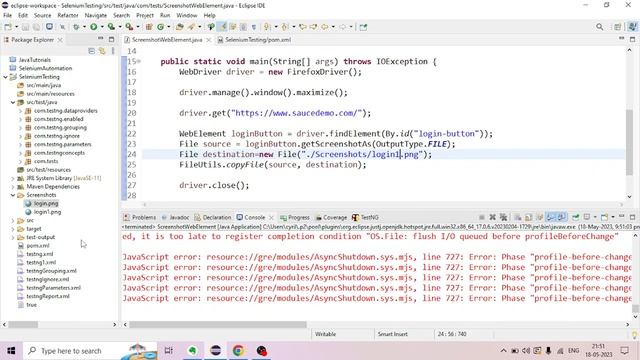Open dropdown arrow next to Run button

102,27
